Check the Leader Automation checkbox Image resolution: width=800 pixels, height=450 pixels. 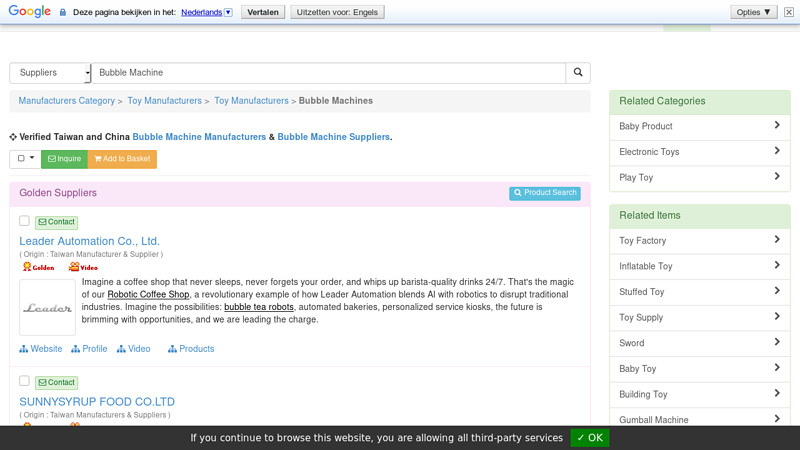[24, 221]
